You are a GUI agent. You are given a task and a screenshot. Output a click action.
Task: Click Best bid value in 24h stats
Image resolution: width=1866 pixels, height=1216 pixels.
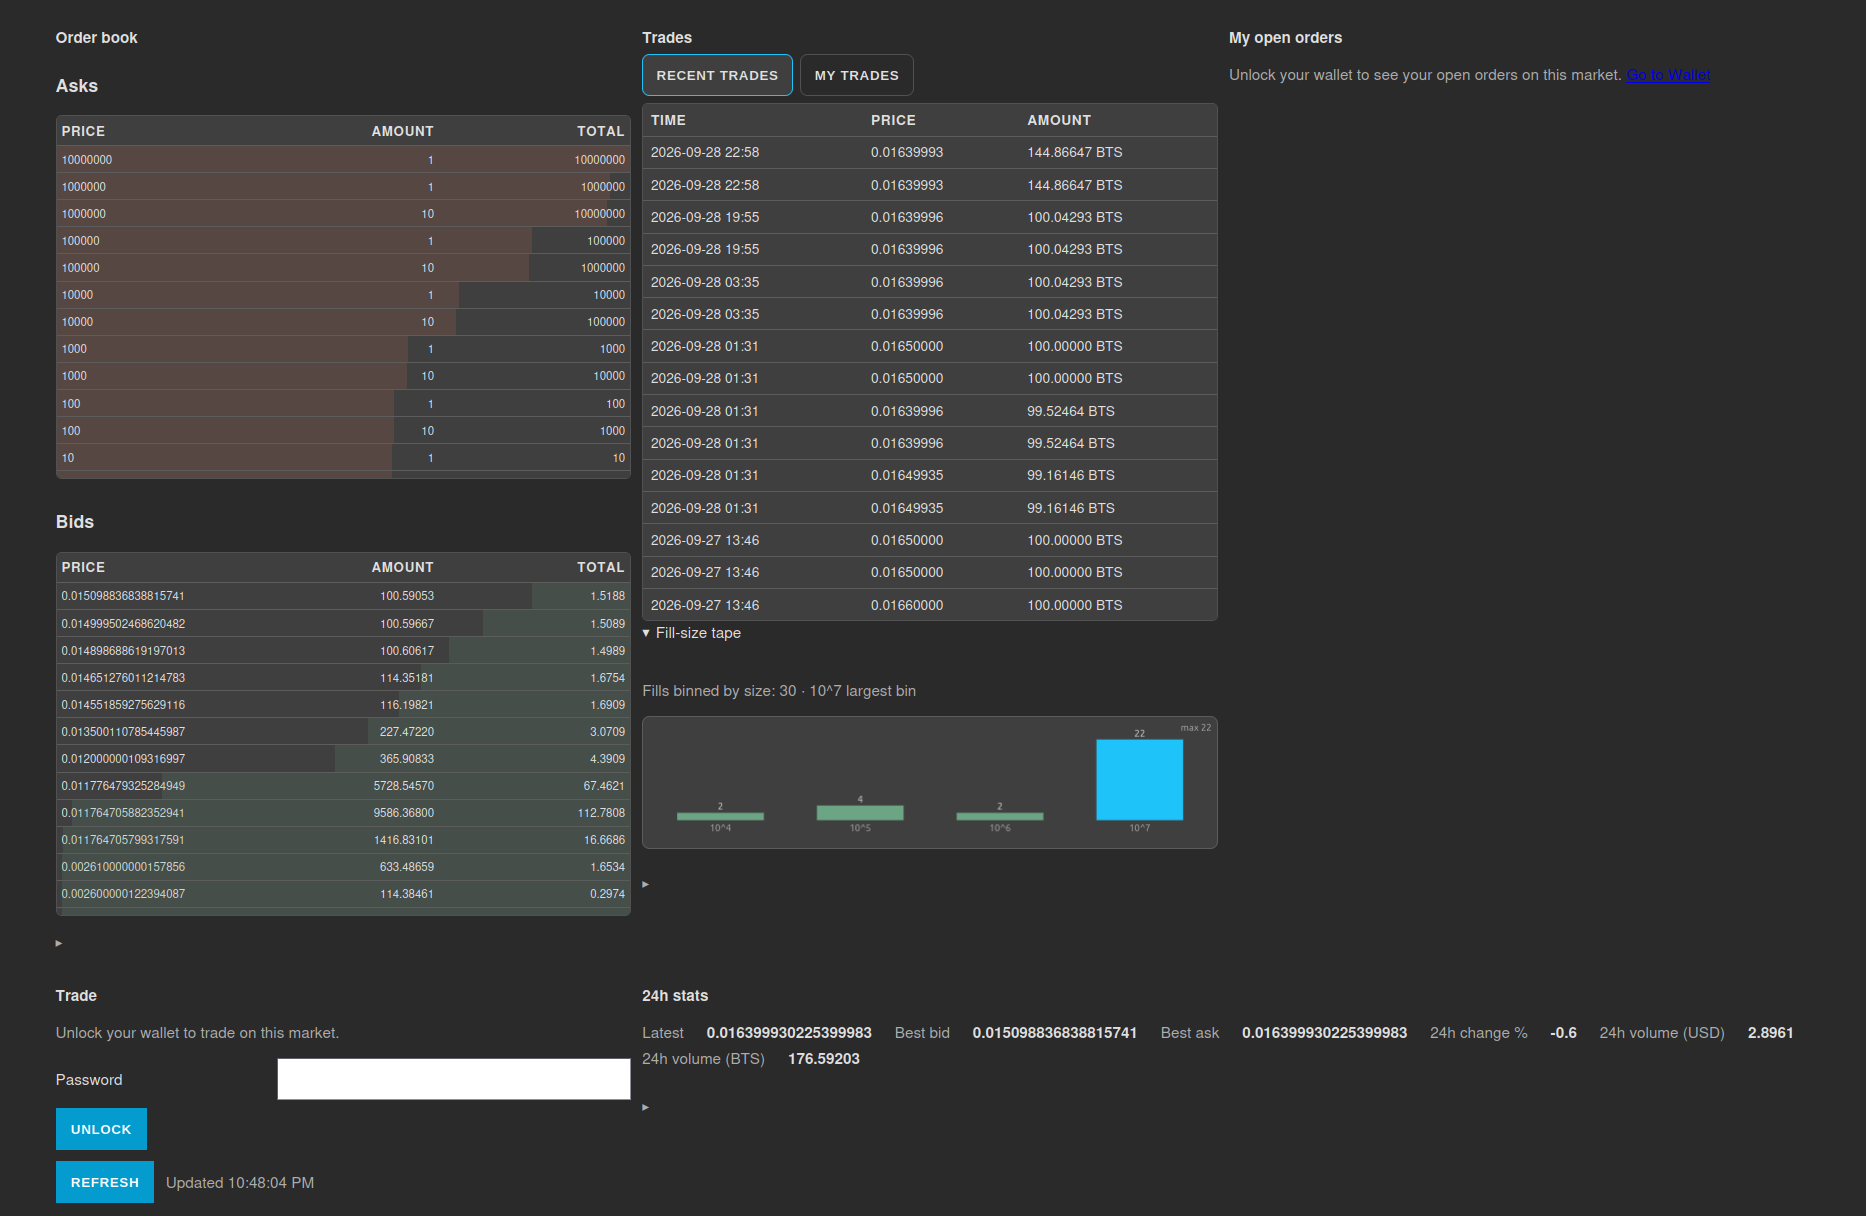pyautogui.click(x=1055, y=1033)
